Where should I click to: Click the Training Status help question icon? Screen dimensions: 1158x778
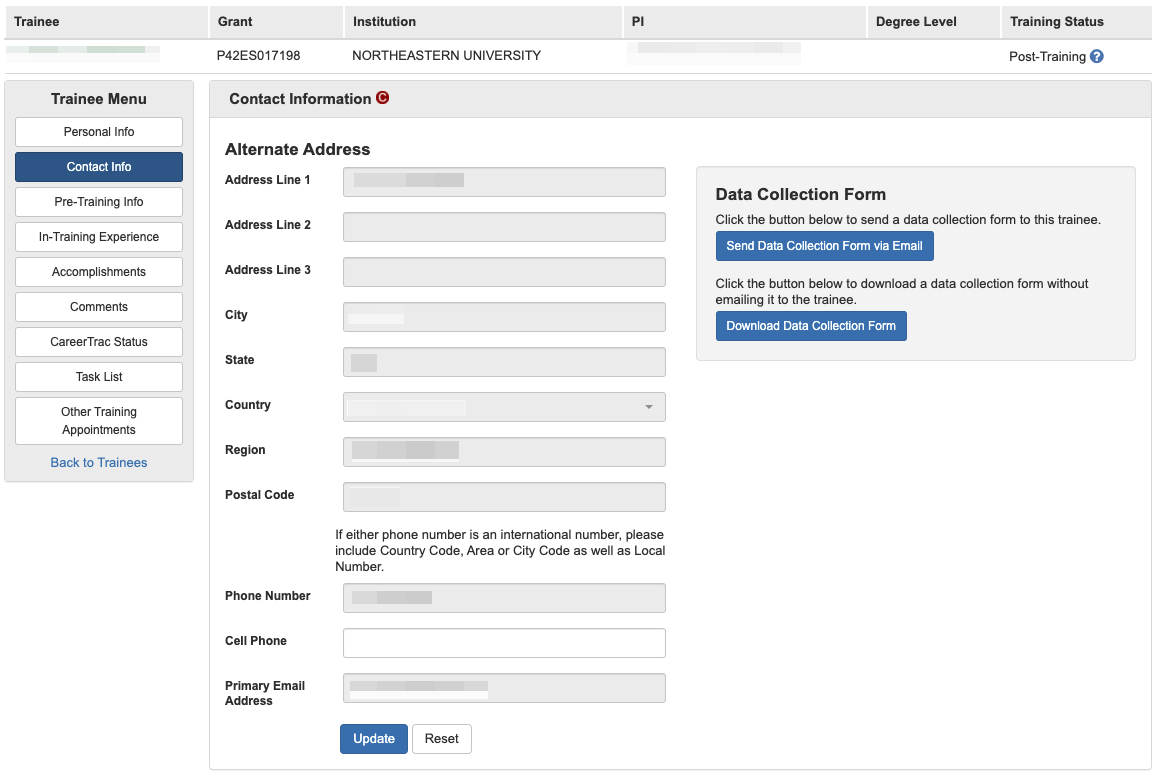tap(1097, 57)
